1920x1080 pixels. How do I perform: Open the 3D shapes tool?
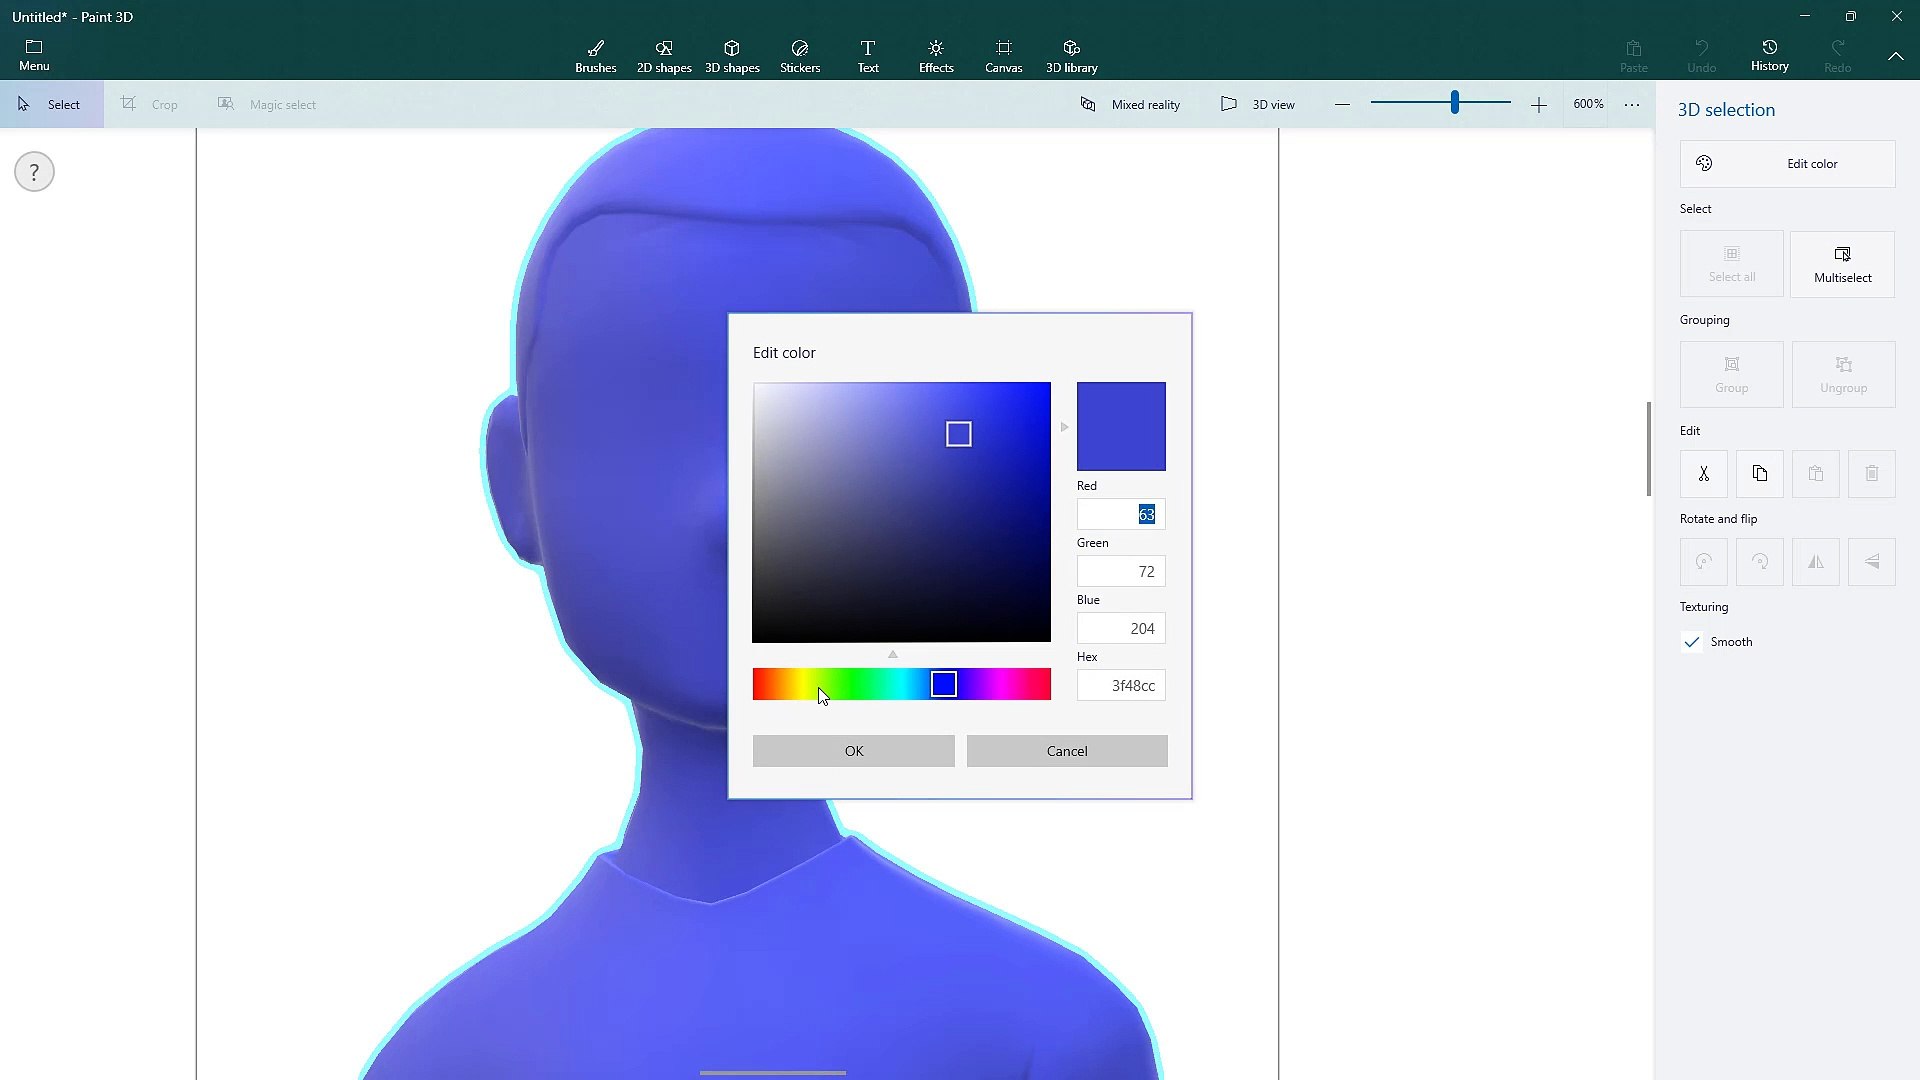click(x=732, y=55)
